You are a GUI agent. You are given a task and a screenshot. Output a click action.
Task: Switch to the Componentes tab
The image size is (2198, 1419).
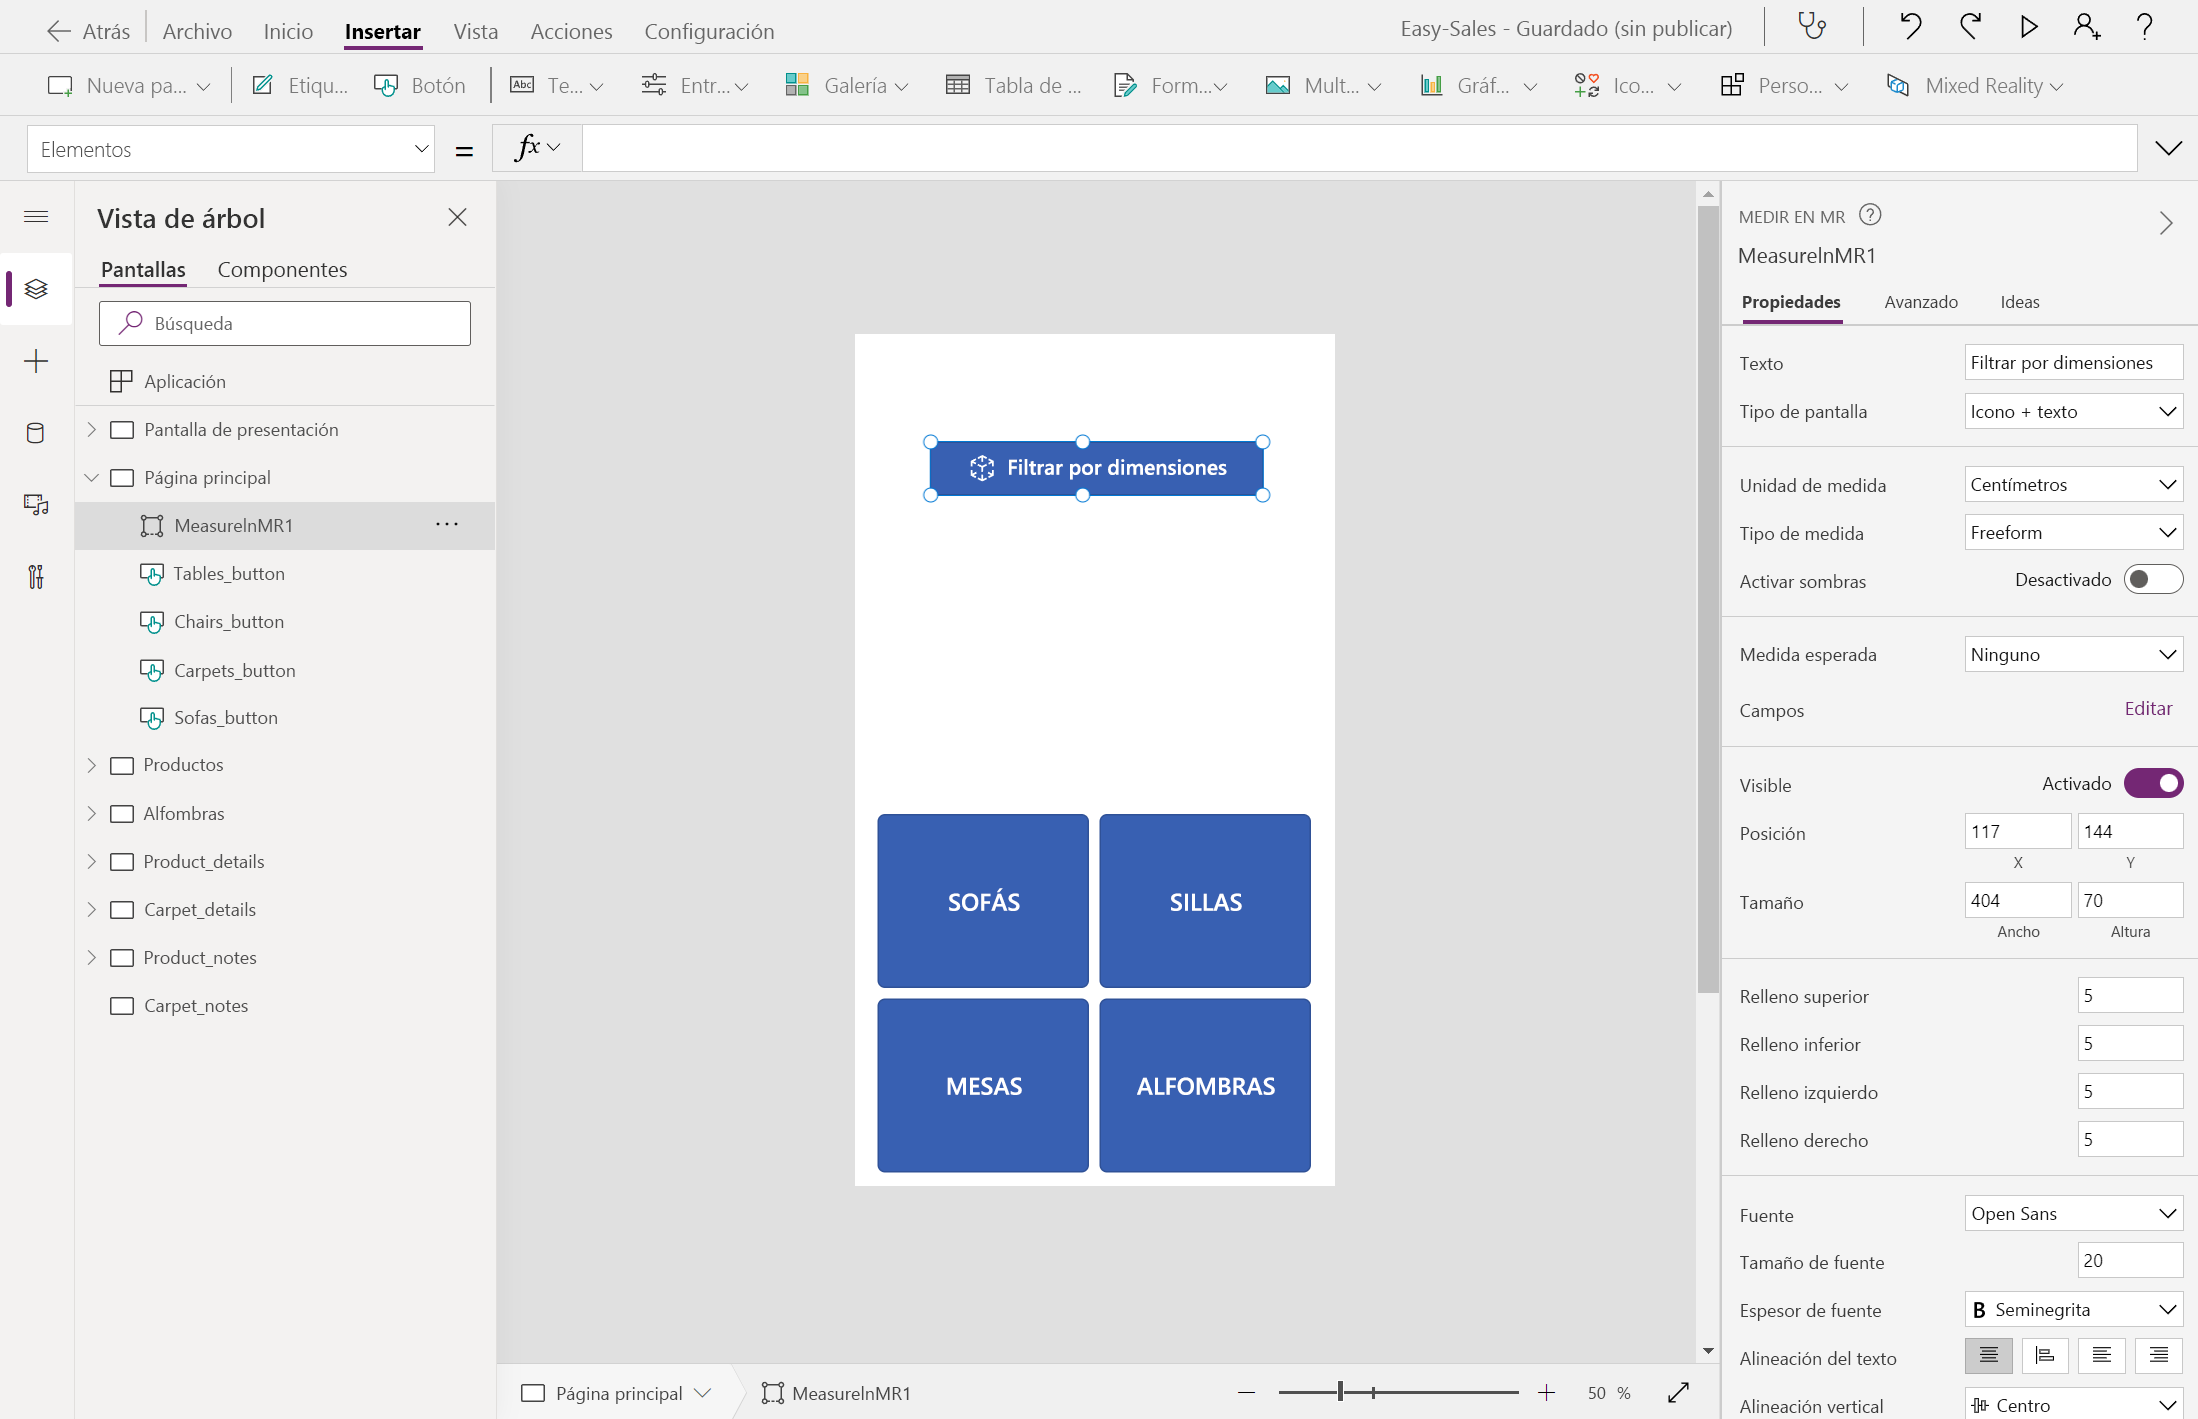(282, 269)
